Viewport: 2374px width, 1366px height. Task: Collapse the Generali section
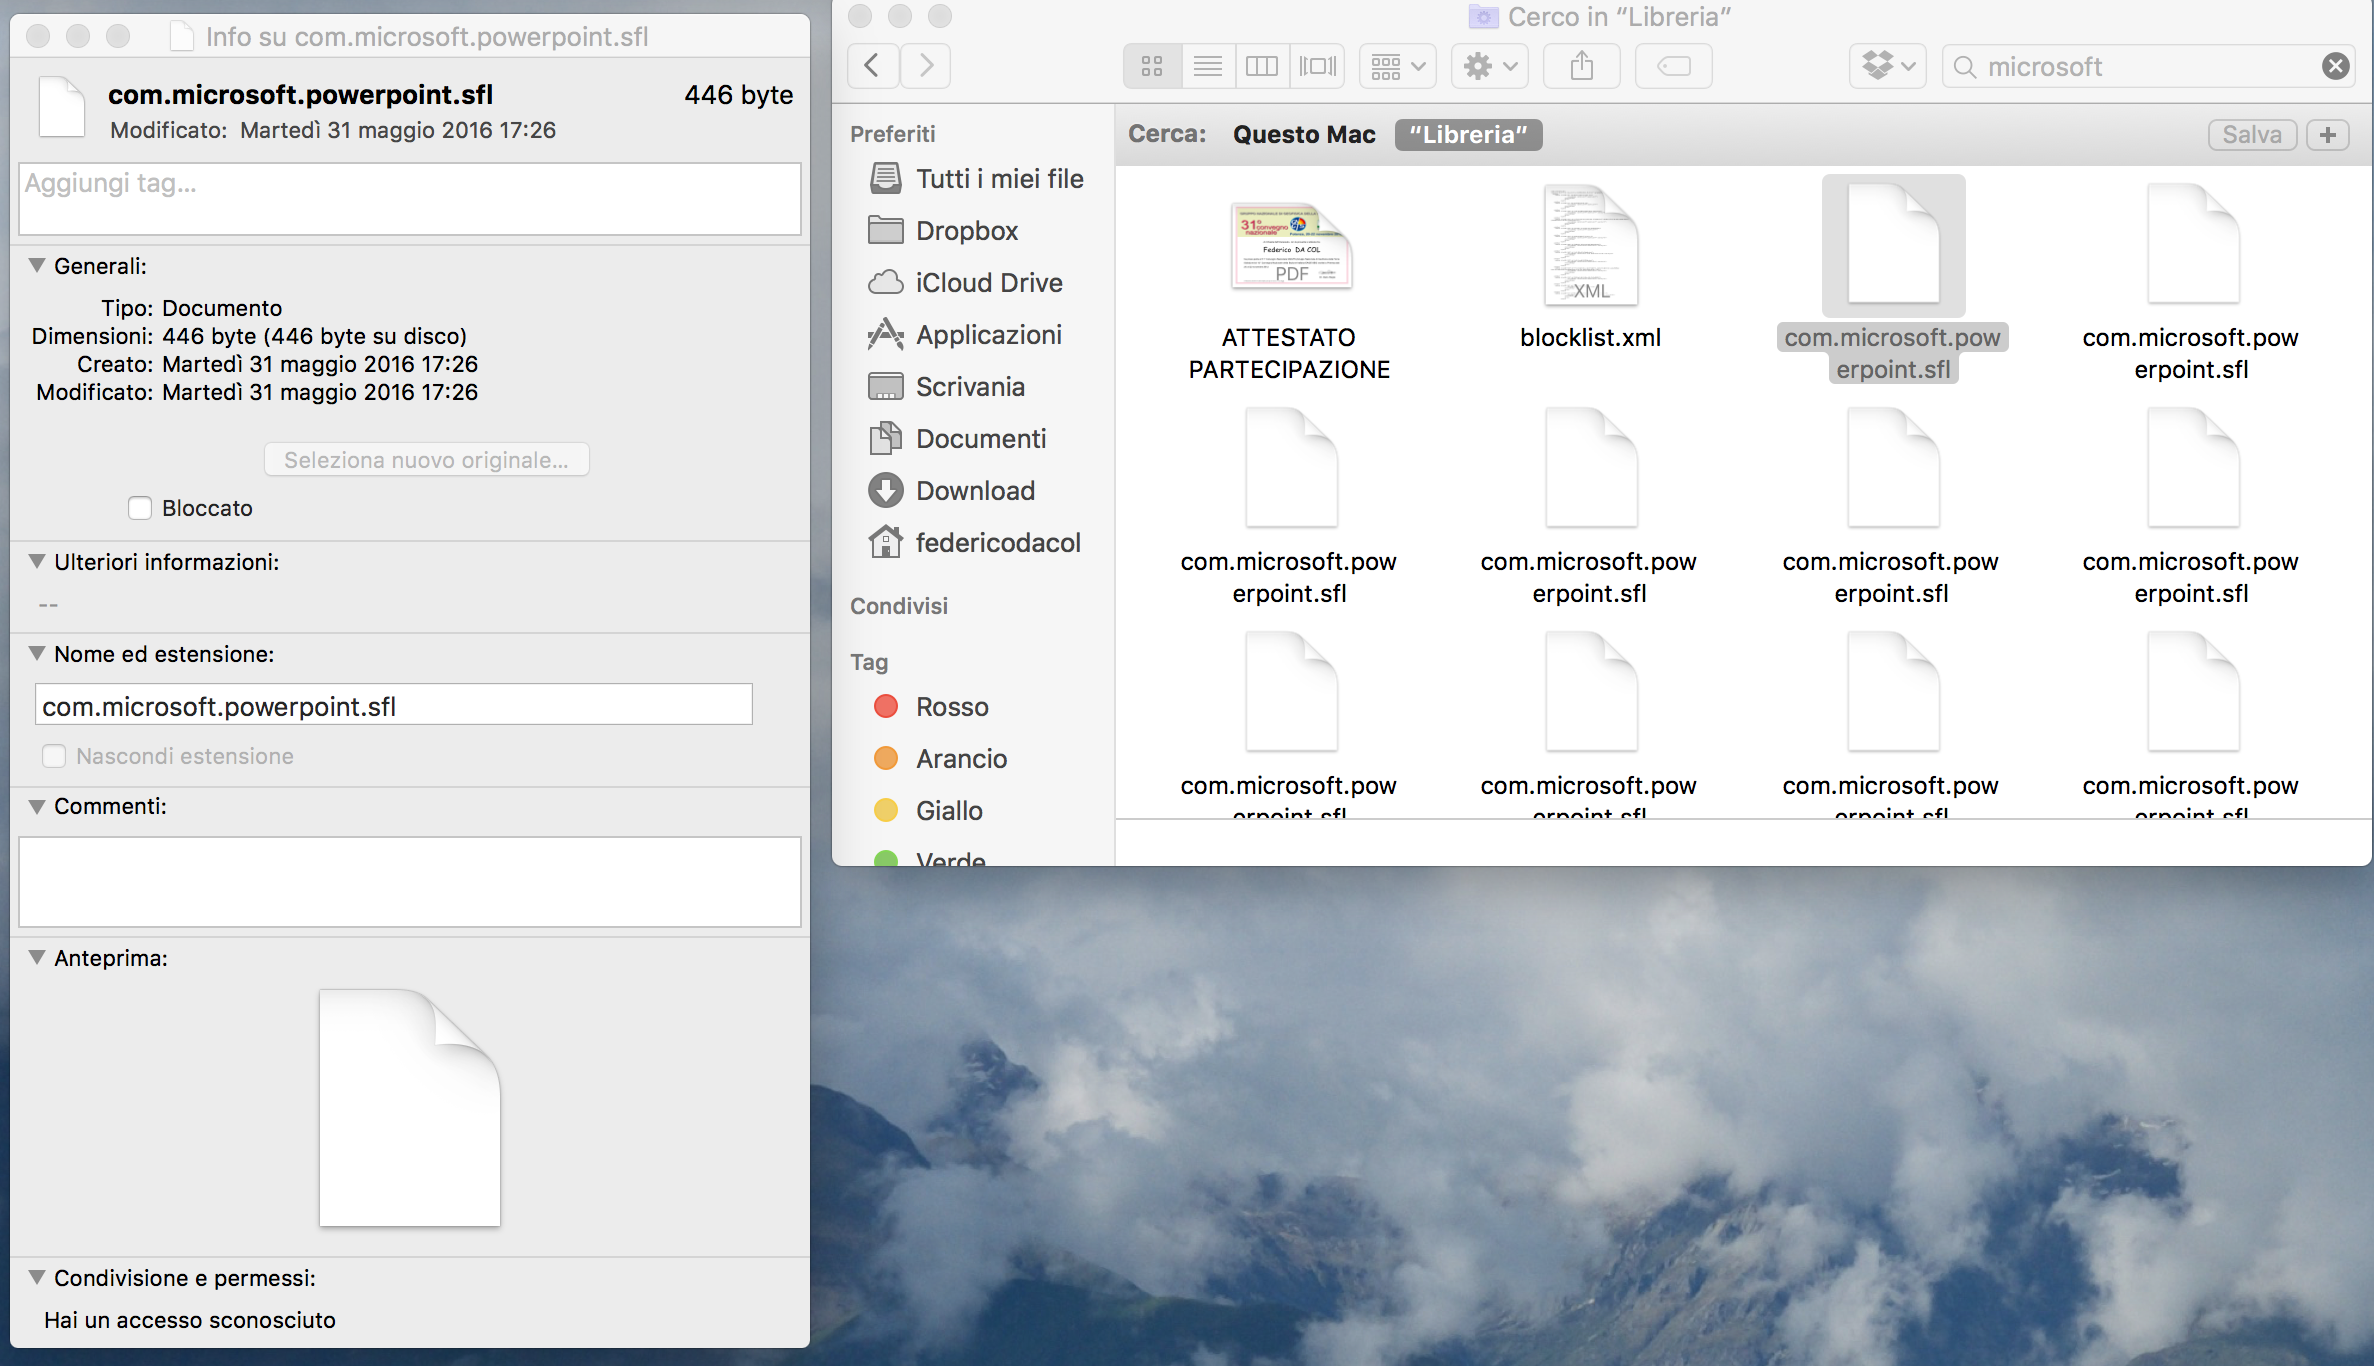37,266
